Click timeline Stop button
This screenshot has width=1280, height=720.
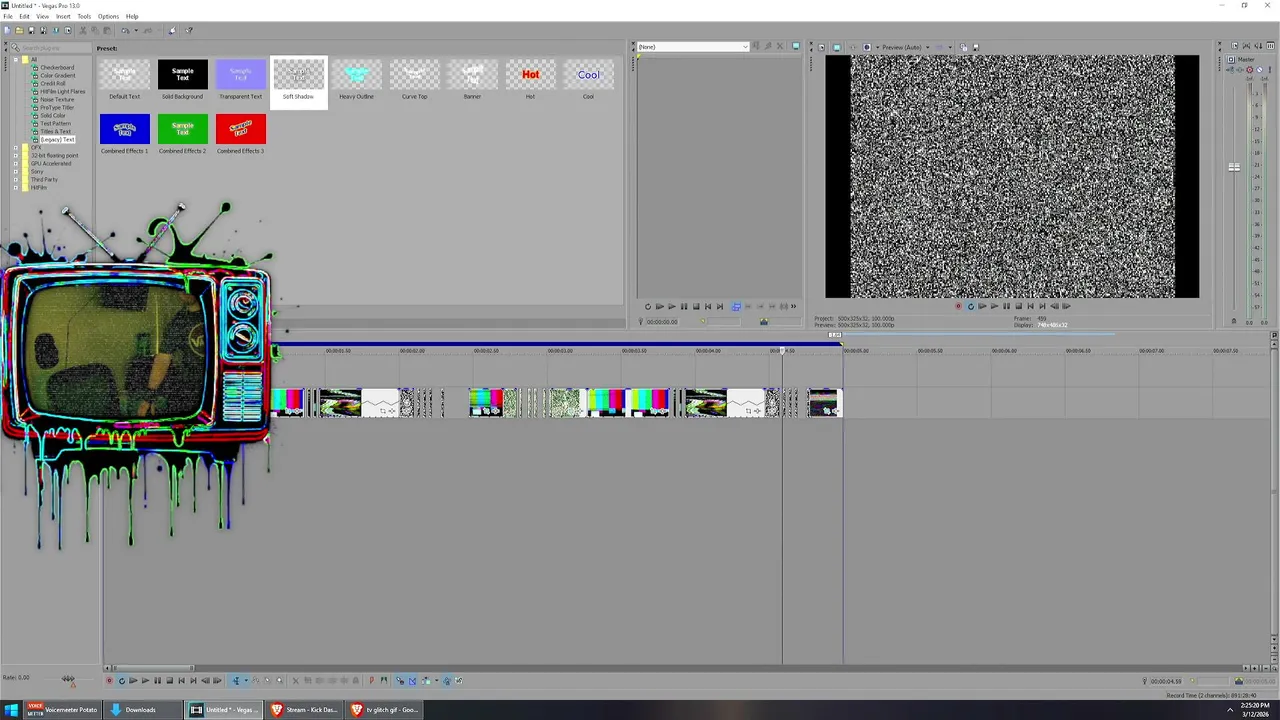(x=169, y=681)
